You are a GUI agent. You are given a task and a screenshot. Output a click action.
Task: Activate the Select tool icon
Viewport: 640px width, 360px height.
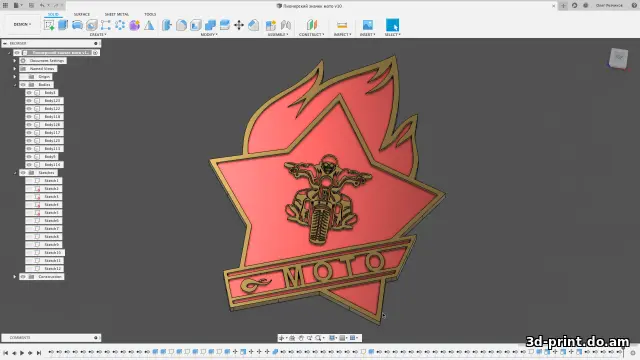392,25
